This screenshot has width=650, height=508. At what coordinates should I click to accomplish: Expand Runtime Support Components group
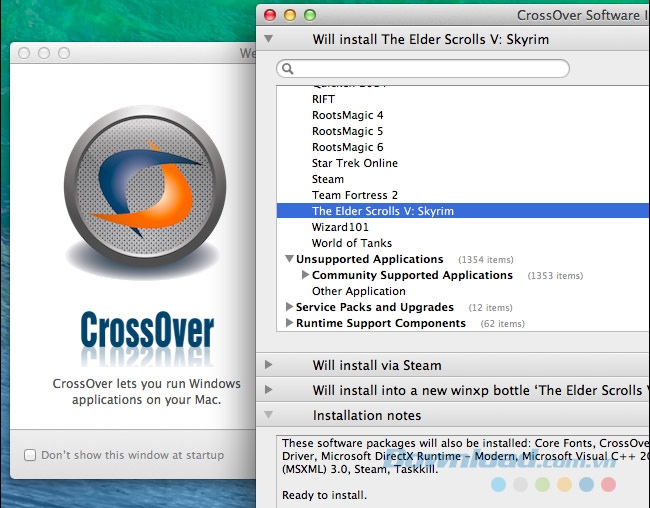289,323
